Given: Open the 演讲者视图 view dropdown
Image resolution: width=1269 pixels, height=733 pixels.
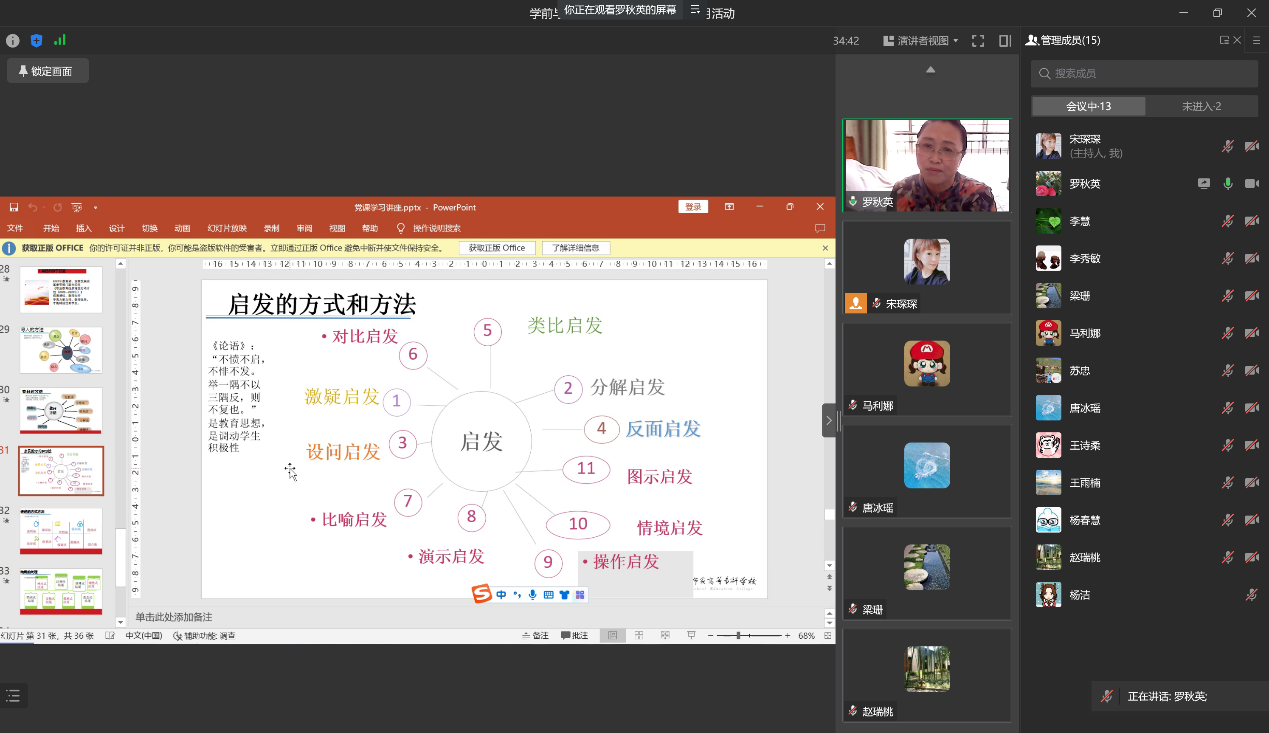Looking at the screenshot, I should pos(921,41).
